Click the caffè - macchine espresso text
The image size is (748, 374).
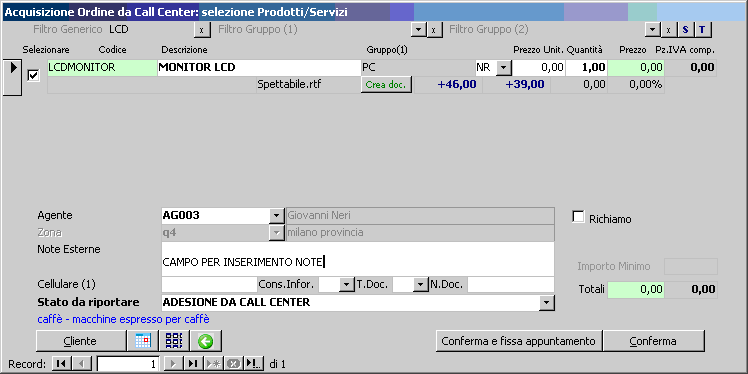[124, 319]
